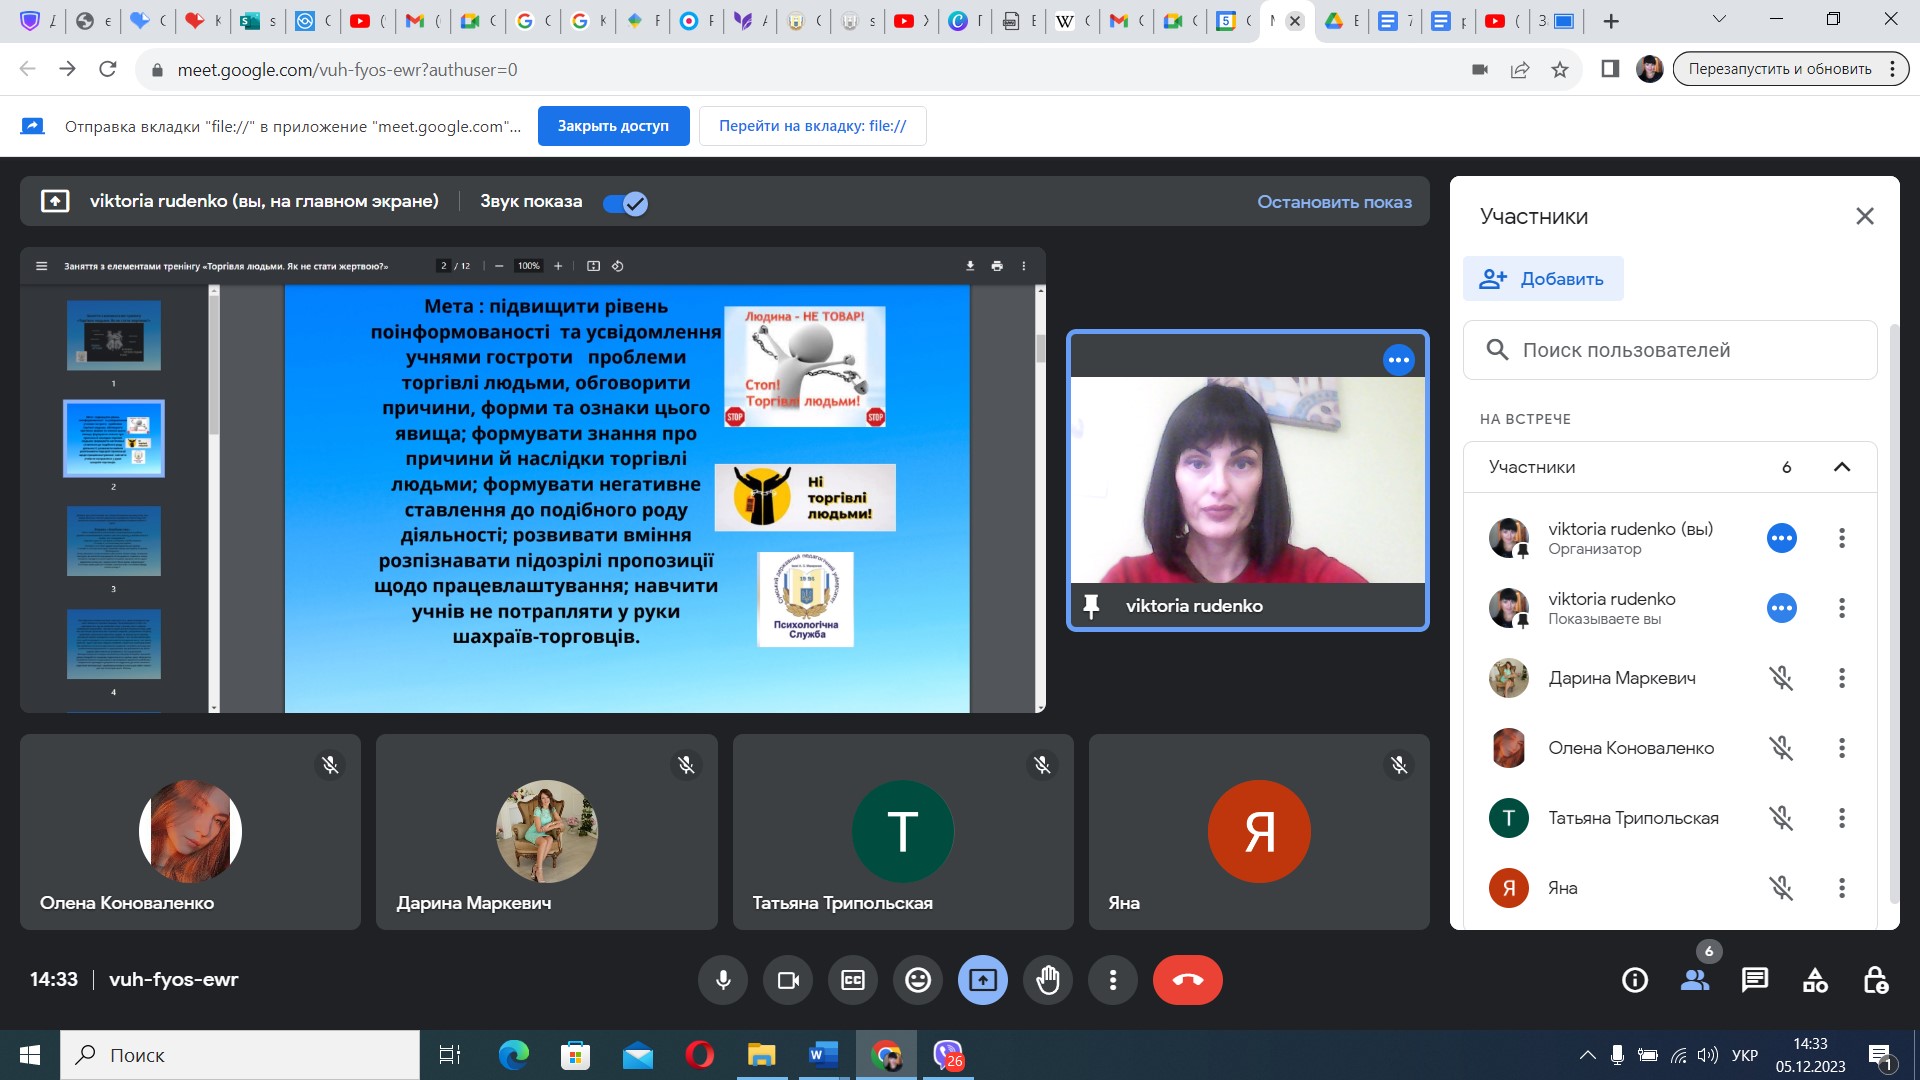Click muted mic icon for Татьяна Трипольская
Image resolution: width=1920 pixels, height=1080 pixels.
pos(1781,818)
